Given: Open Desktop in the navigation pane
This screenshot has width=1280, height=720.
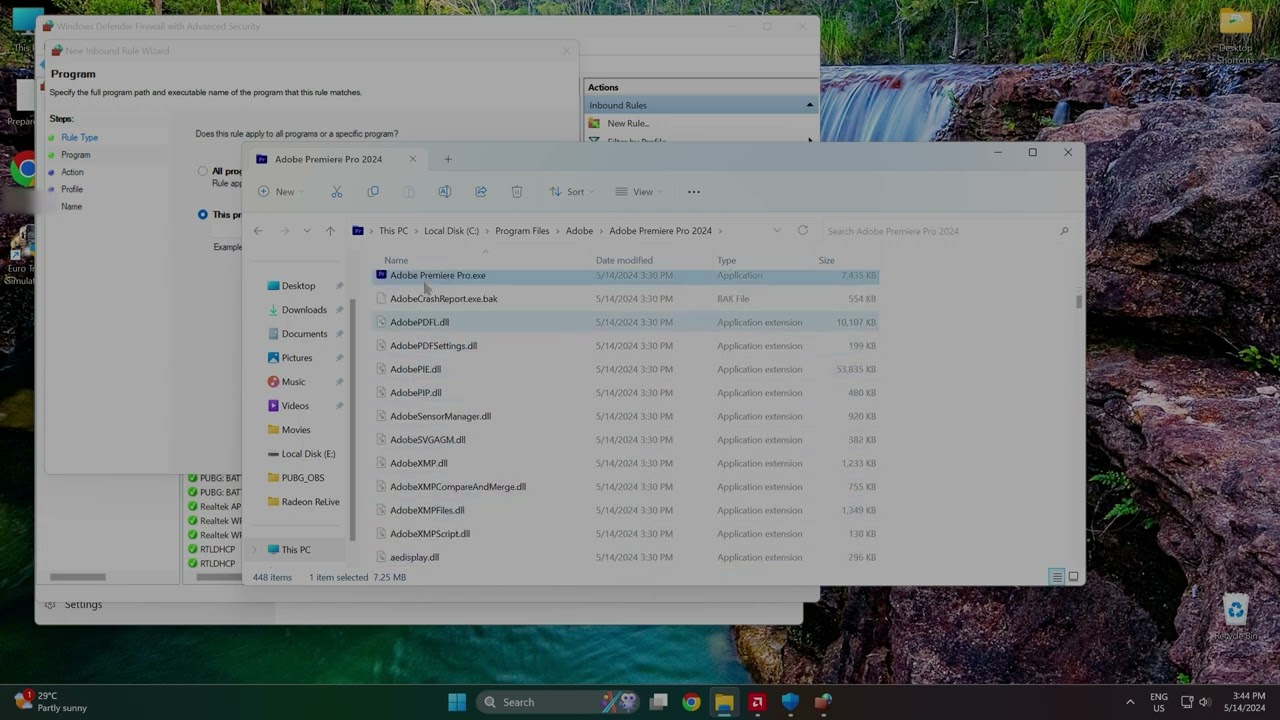Looking at the screenshot, I should click(x=298, y=286).
